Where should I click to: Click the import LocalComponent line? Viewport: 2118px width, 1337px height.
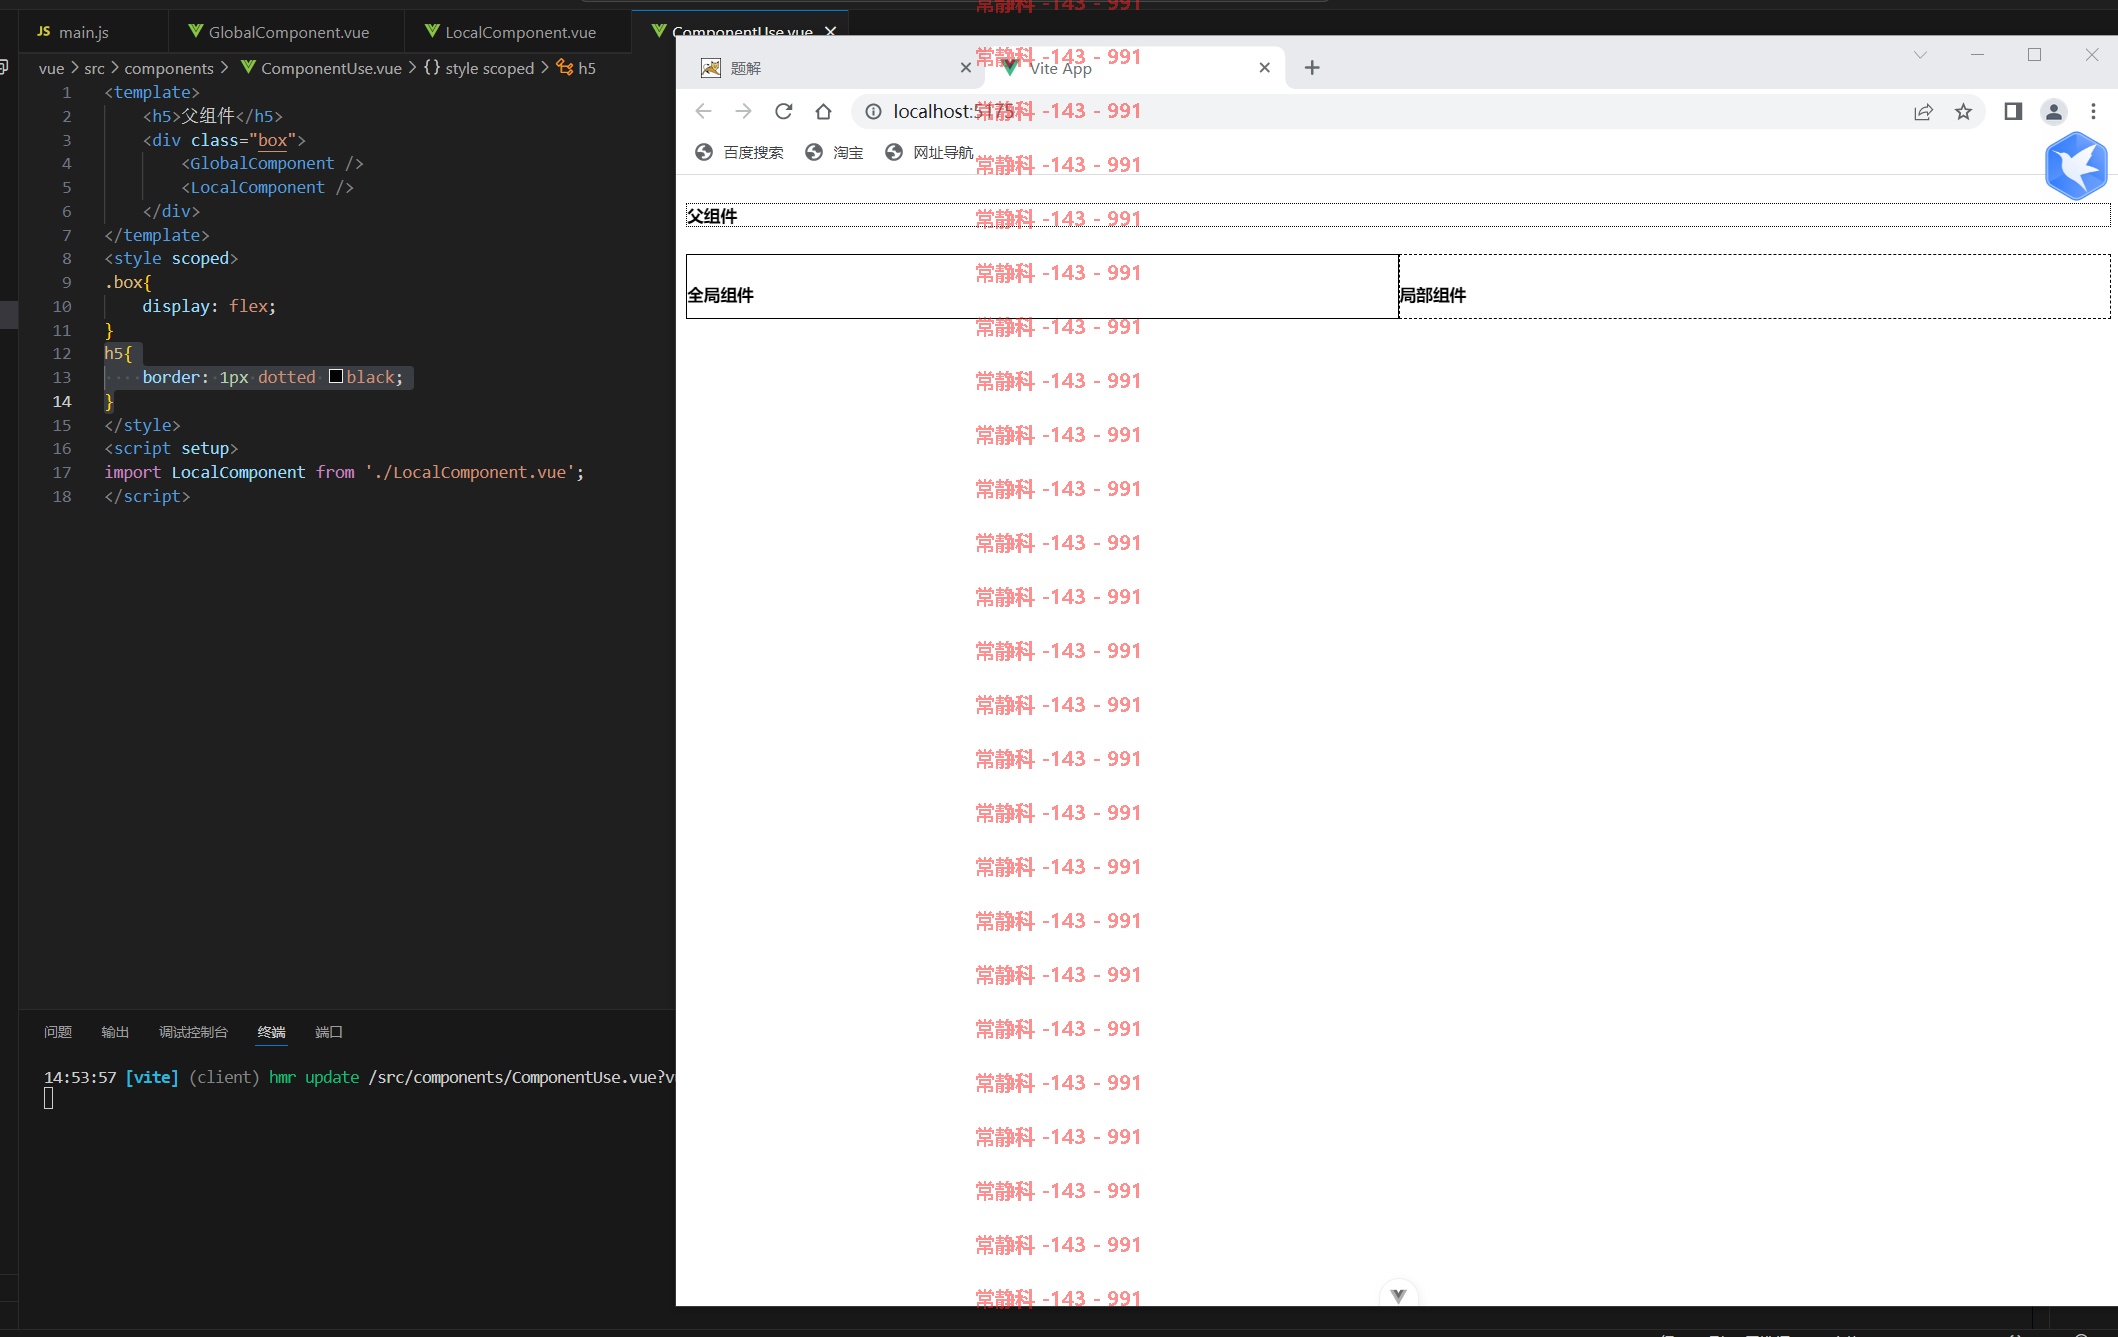pyautogui.click(x=344, y=472)
